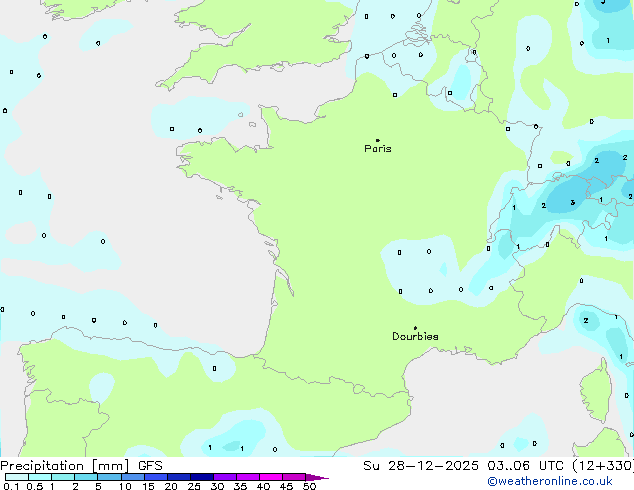
Task: Click the above-50 mm legend arrow tip
Action: pyautogui.click(x=317, y=478)
